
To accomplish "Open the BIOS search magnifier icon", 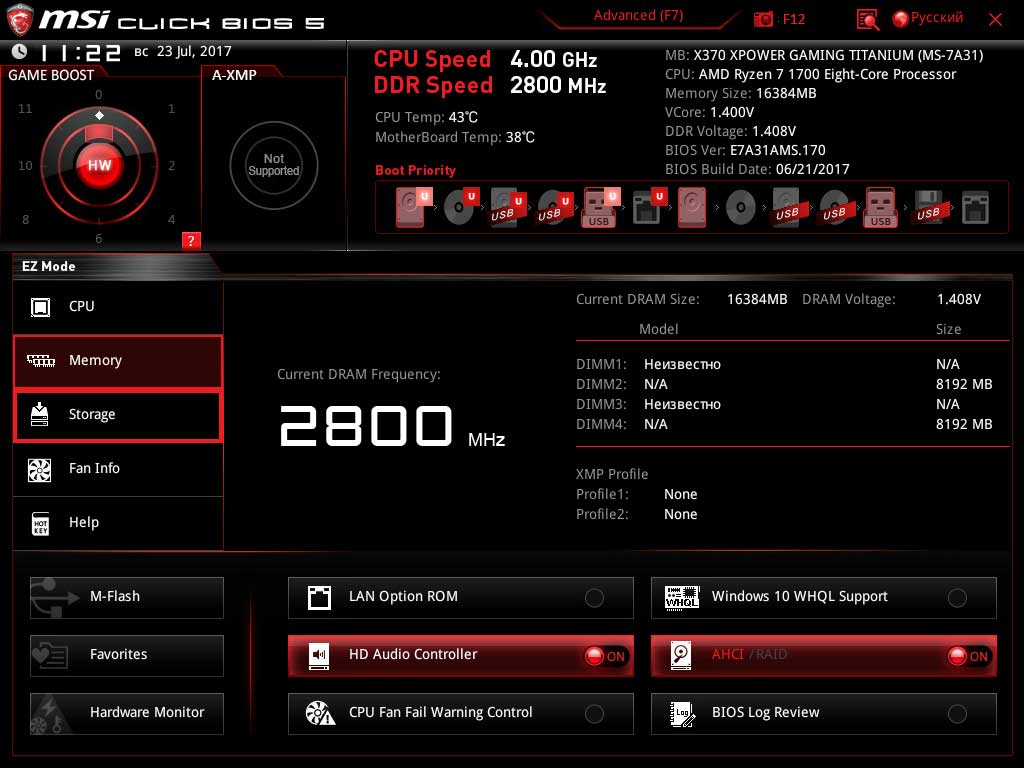I will pos(867,20).
